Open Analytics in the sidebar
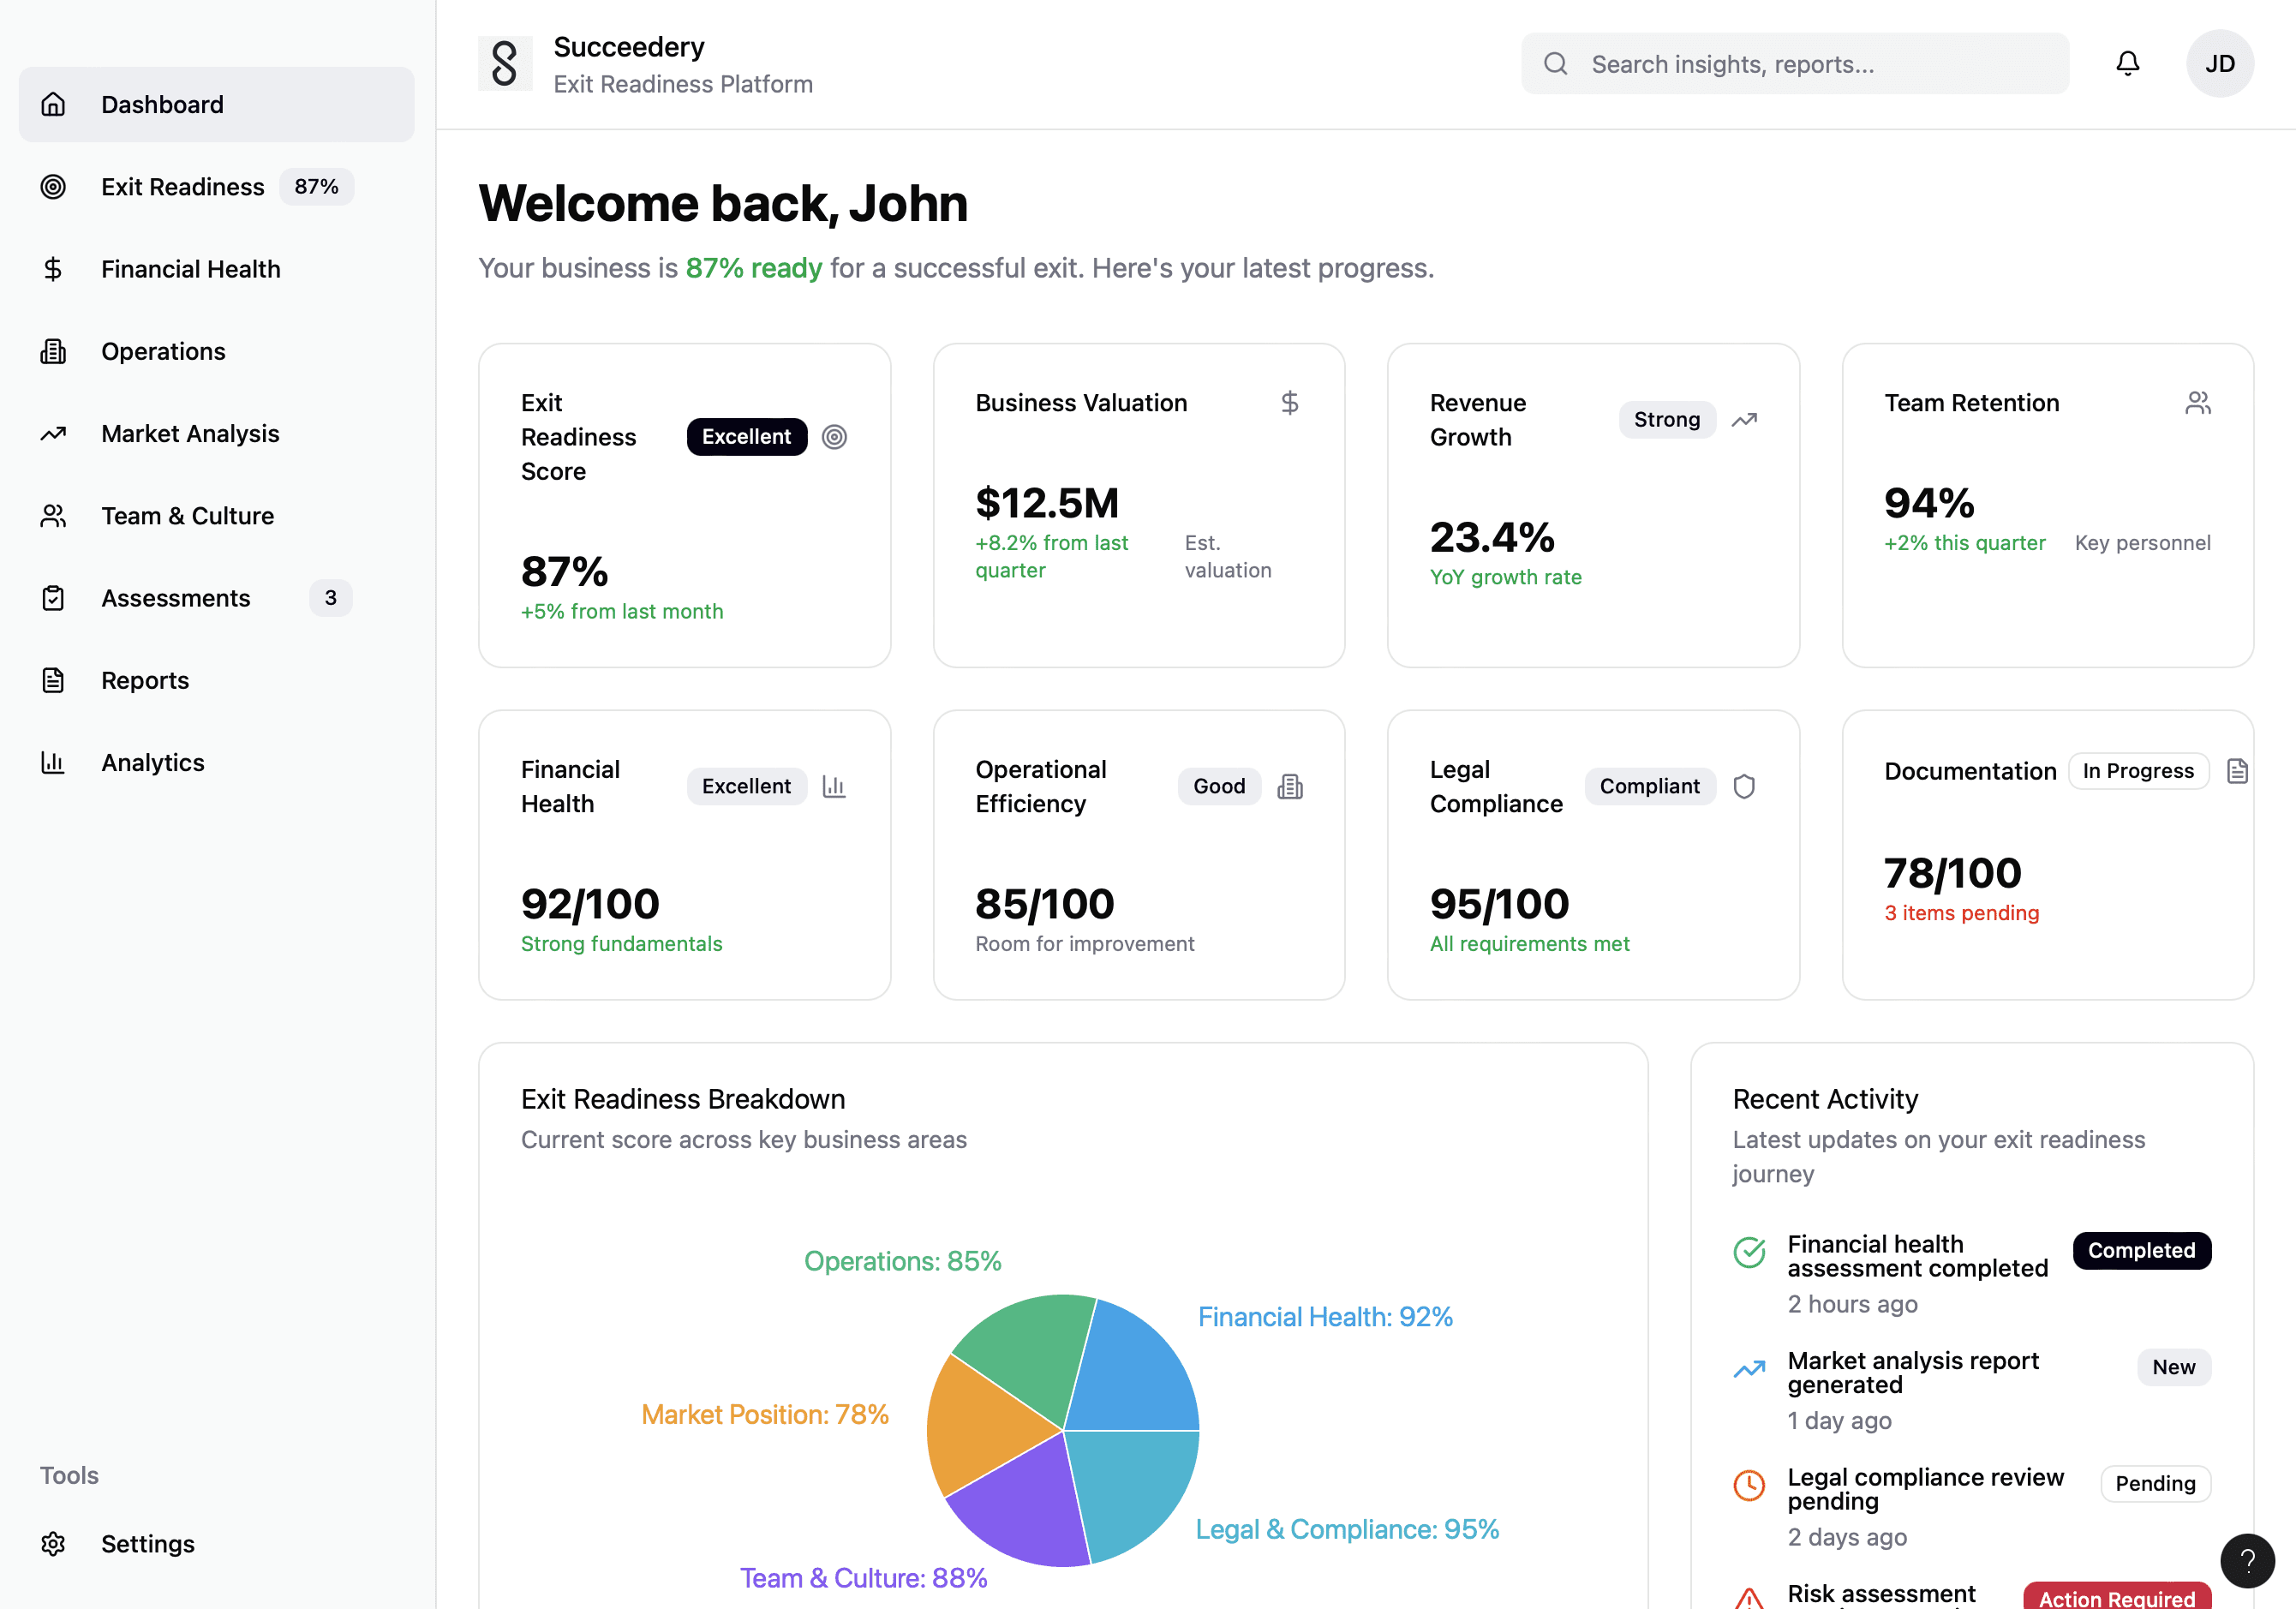This screenshot has height=1609, width=2296. 216,762
